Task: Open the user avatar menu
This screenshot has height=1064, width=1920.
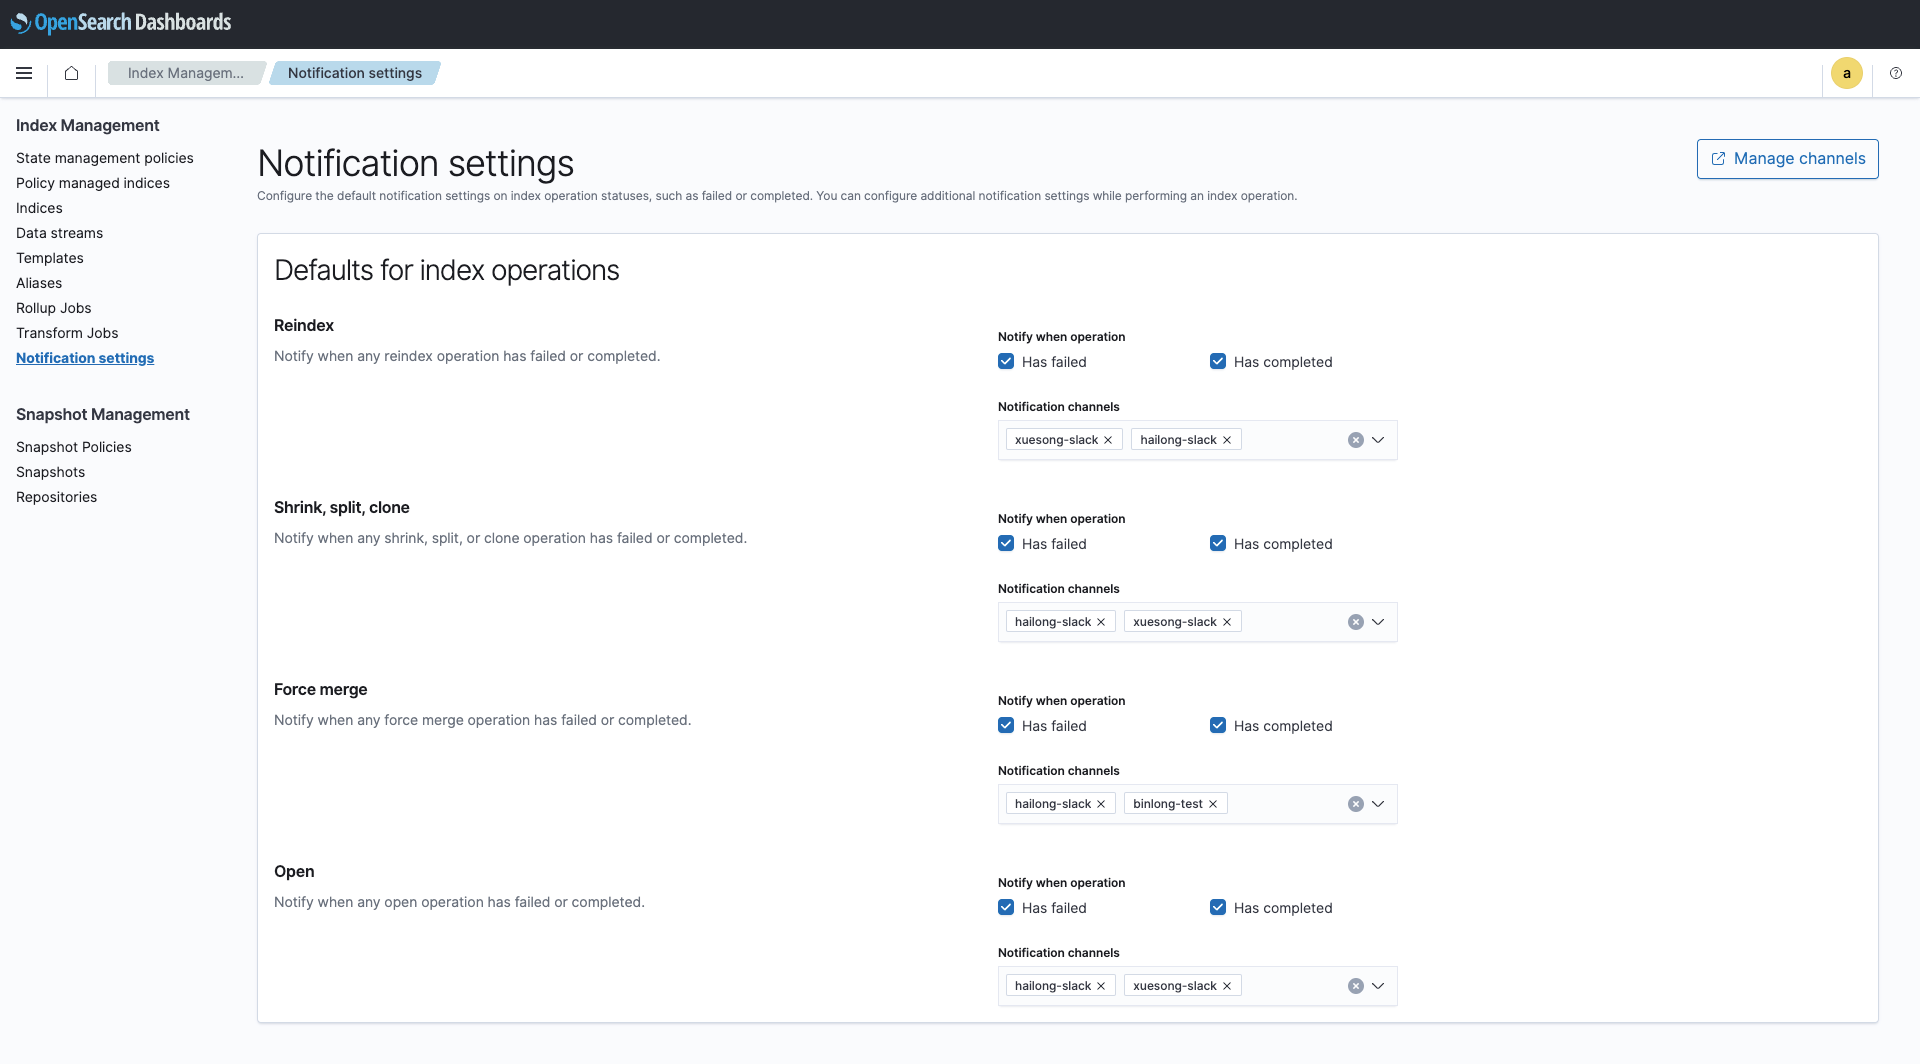Action: (1847, 73)
